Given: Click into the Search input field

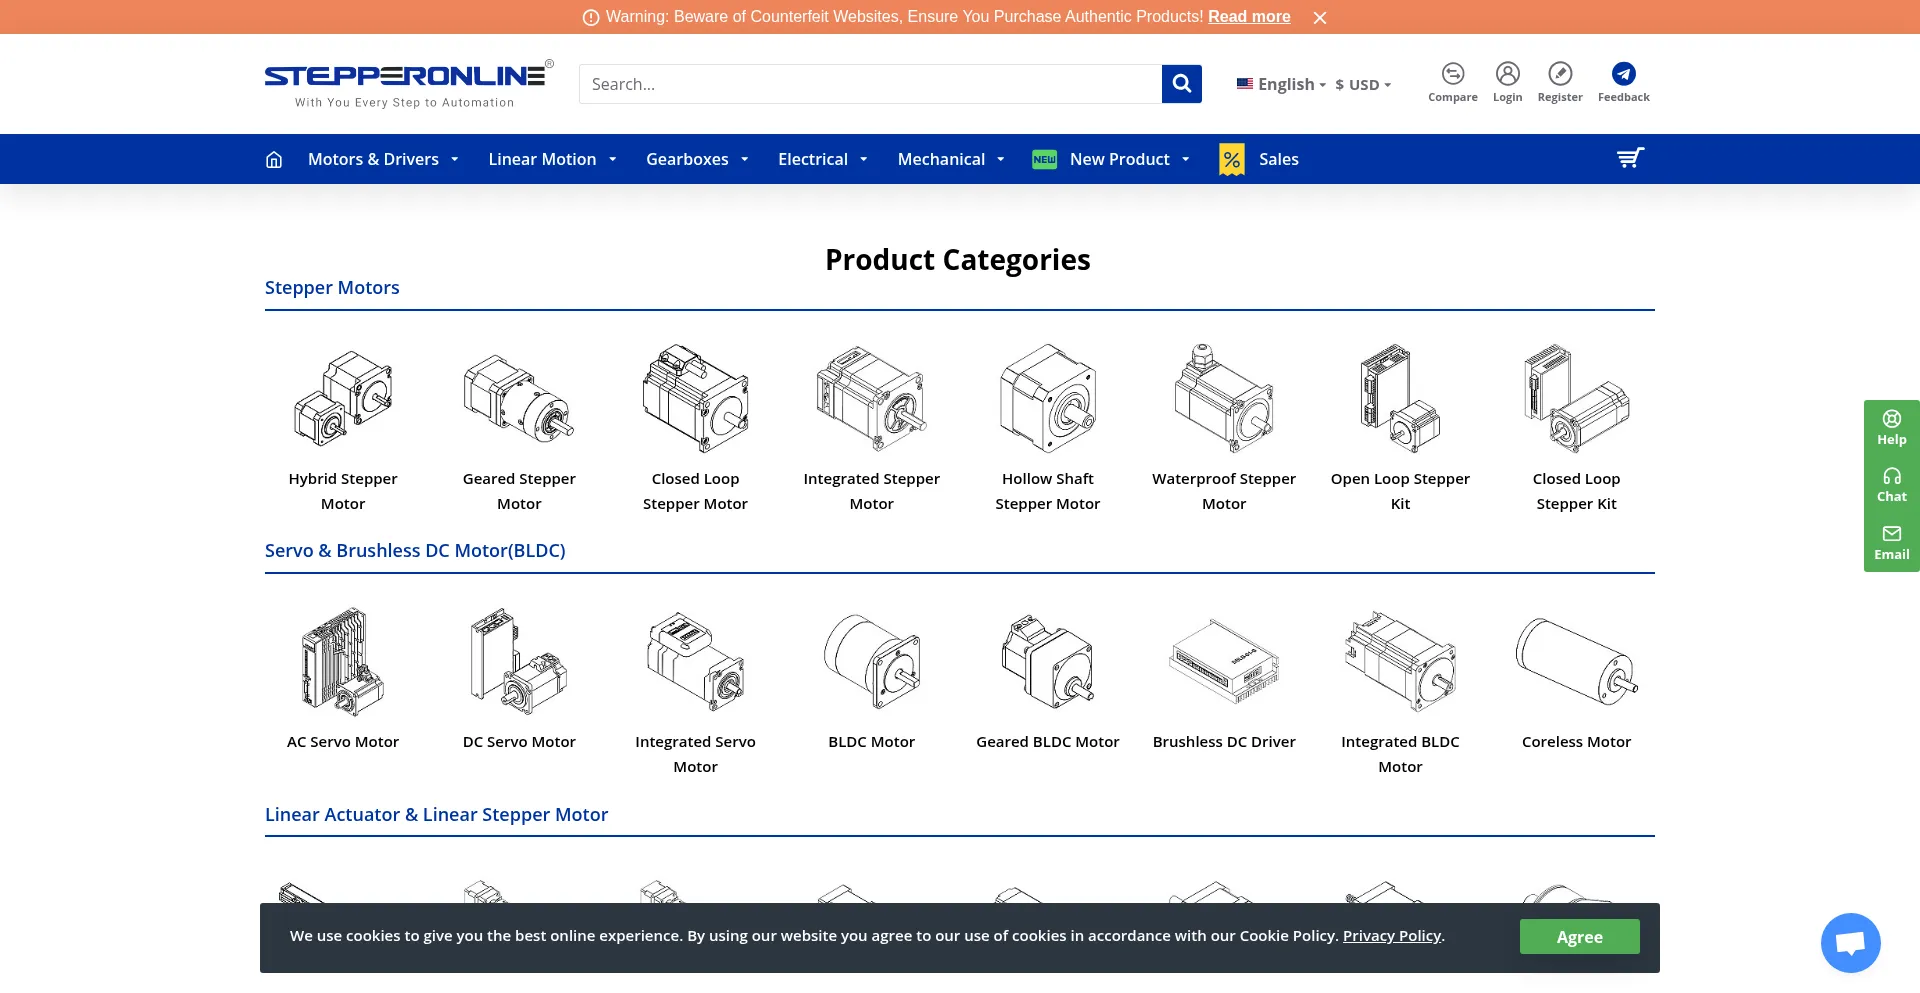Looking at the screenshot, I should pos(870,84).
